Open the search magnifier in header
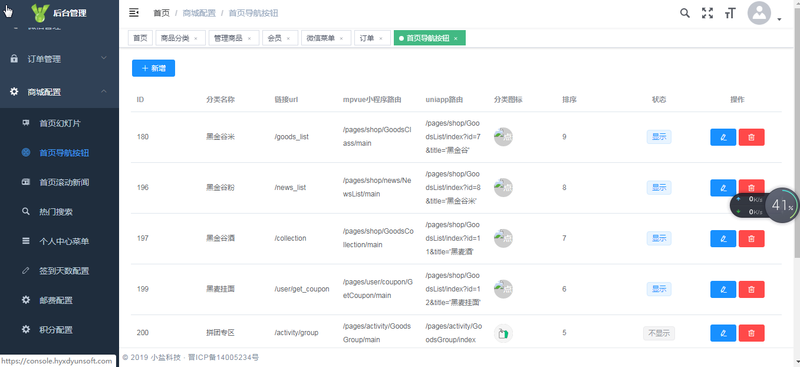The height and width of the screenshot is (367, 800). pos(685,13)
